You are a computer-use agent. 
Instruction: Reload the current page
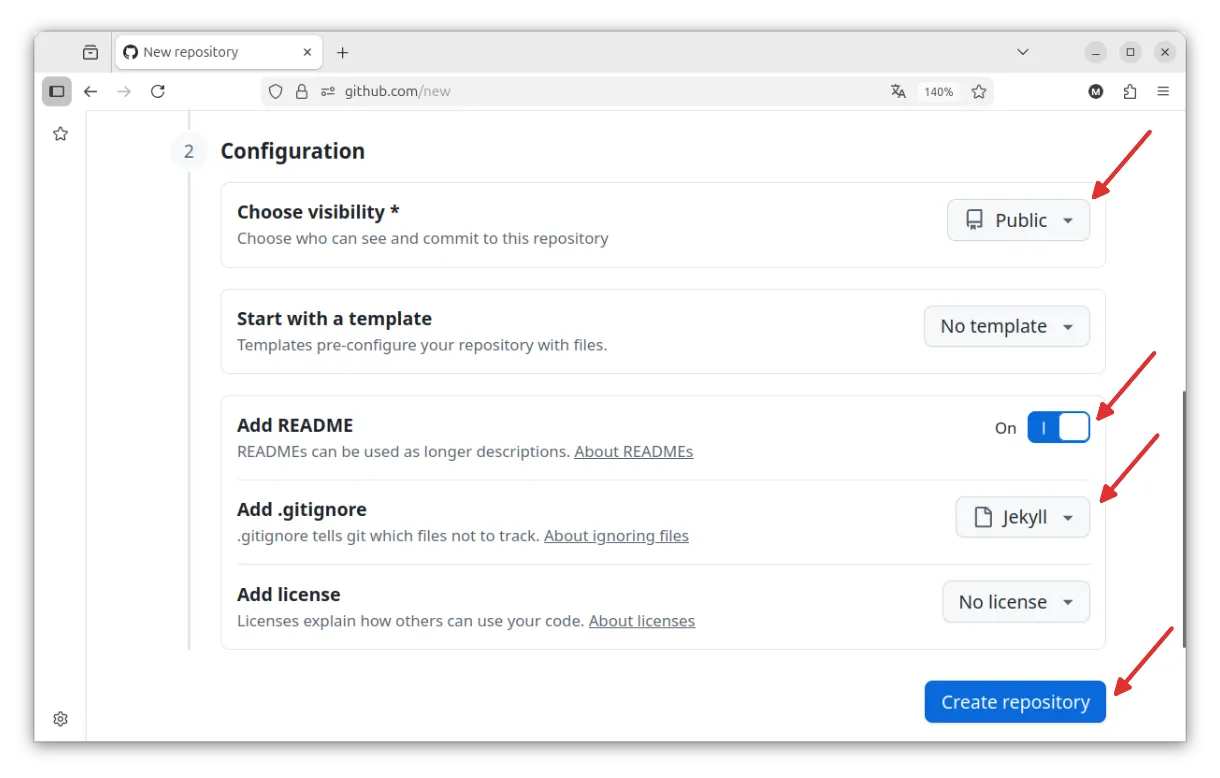coord(158,91)
